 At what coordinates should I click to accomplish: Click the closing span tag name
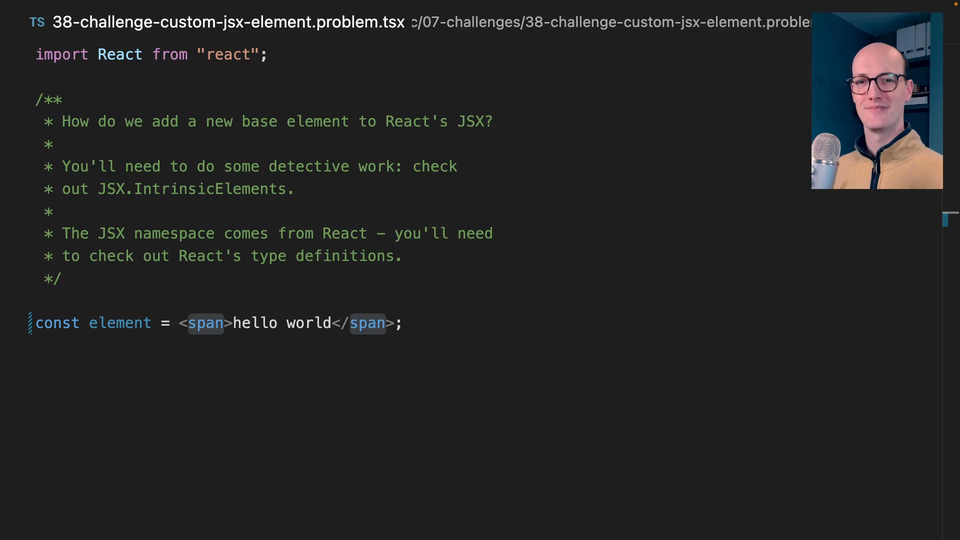click(x=367, y=323)
